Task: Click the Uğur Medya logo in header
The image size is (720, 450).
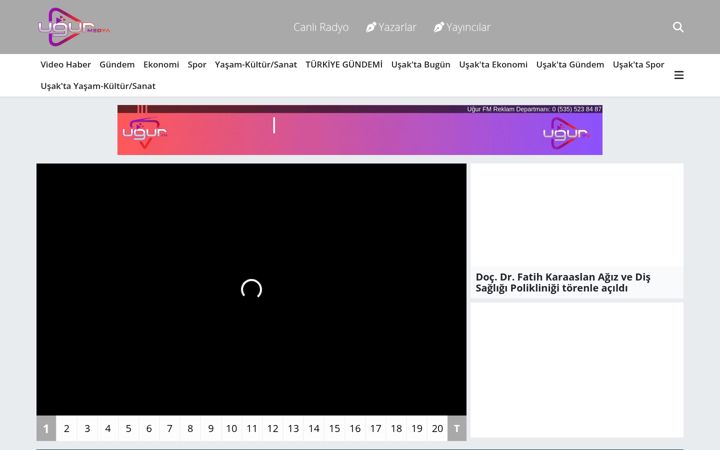Action: point(74,27)
